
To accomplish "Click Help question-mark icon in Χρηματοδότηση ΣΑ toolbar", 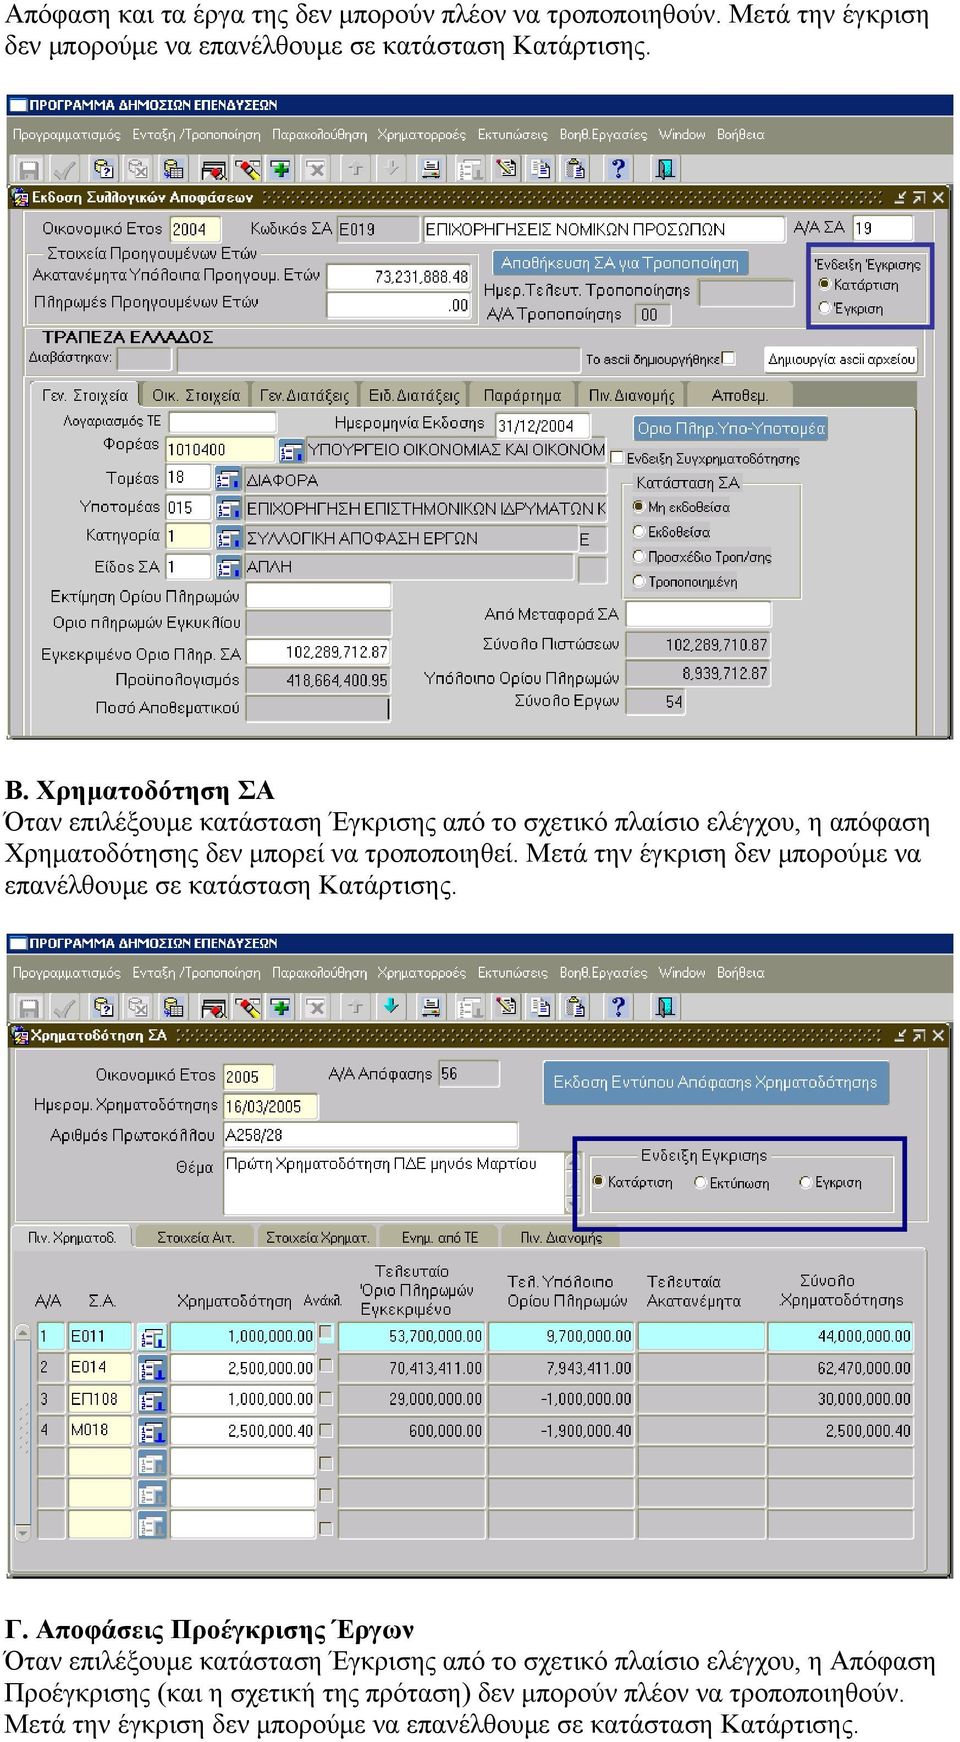I will tap(618, 1007).
